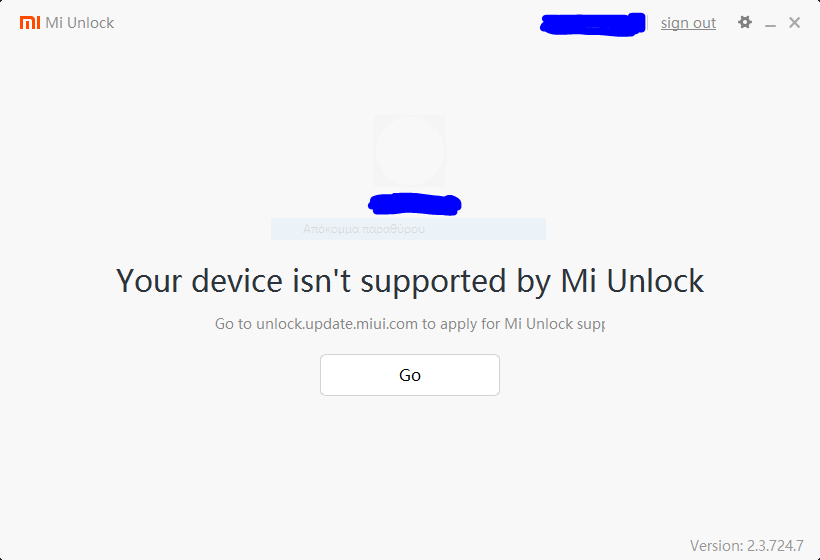This screenshot has width=820, height=560.
Task: Click the word 'device' in the headline
Action: pyautogui.click(x=237, y=281)
